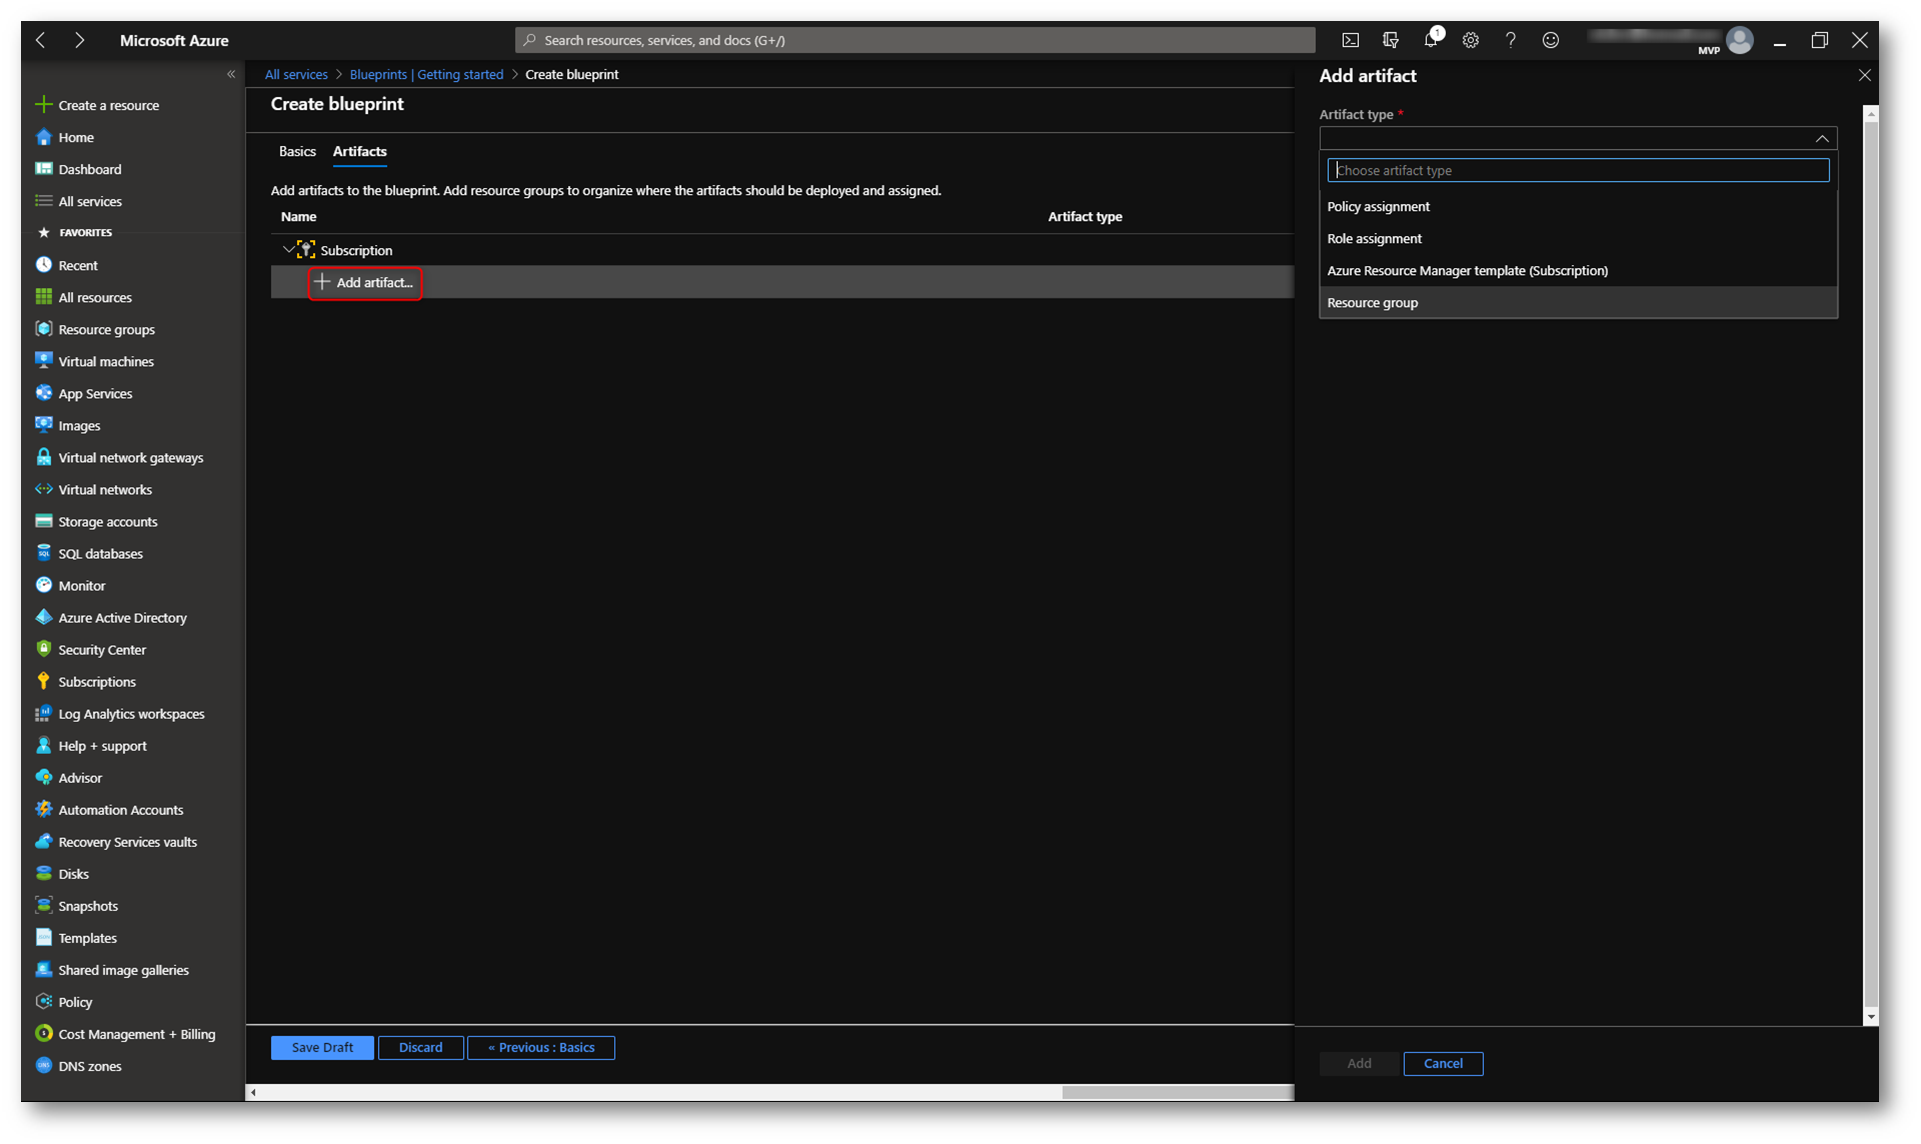
Task: Open Cloud Shell from the top bar
Action: (x=1350, y=40)
